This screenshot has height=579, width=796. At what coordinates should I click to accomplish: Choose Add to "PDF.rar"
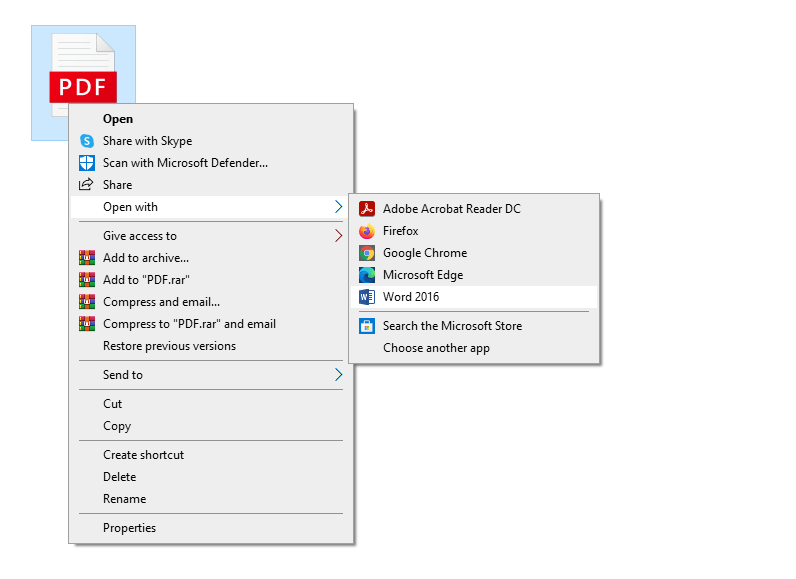[210, 280]
